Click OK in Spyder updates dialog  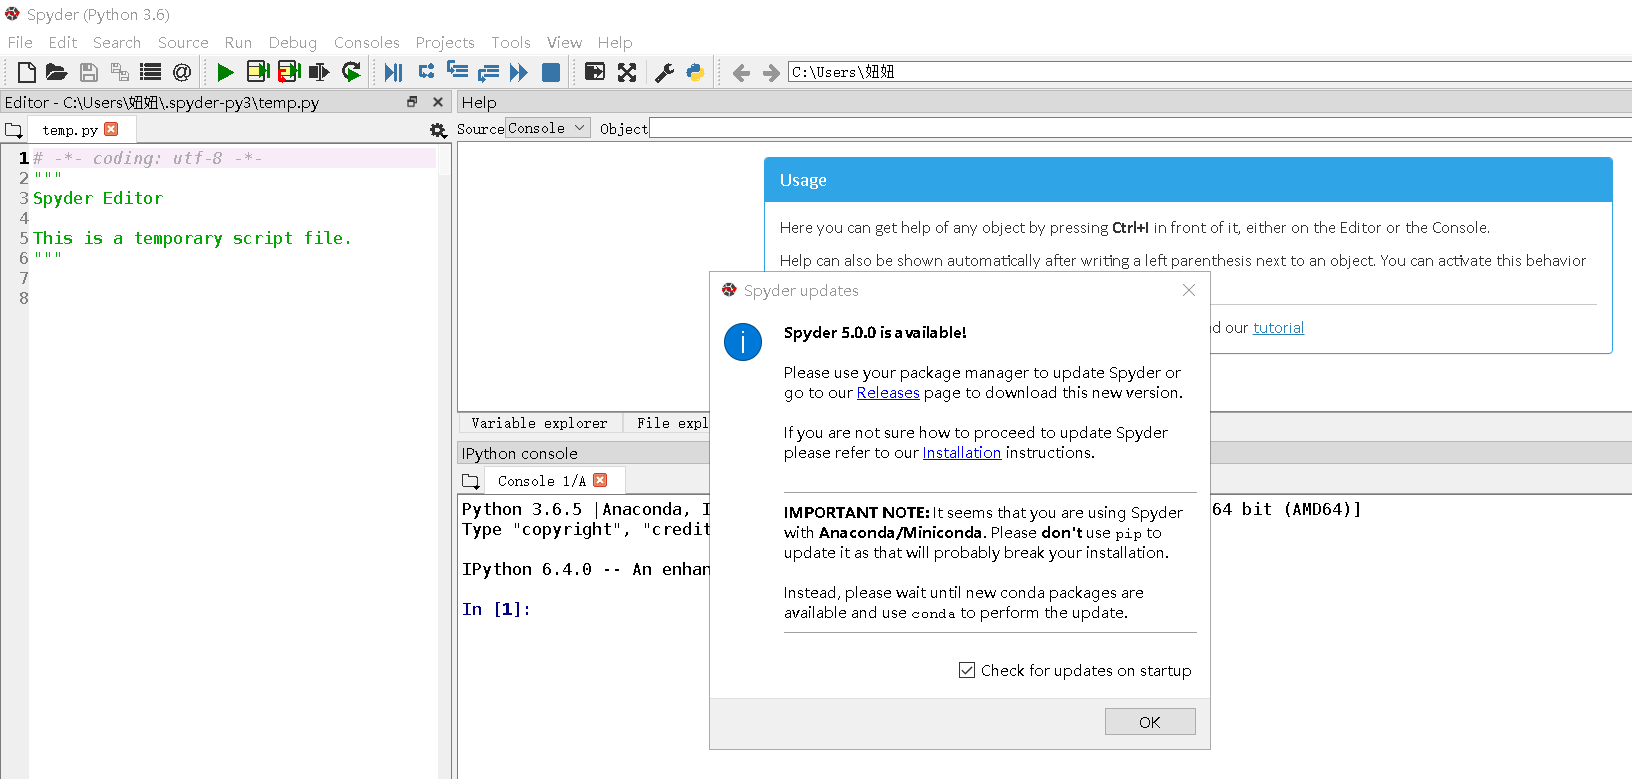(x=1150, y=722)
